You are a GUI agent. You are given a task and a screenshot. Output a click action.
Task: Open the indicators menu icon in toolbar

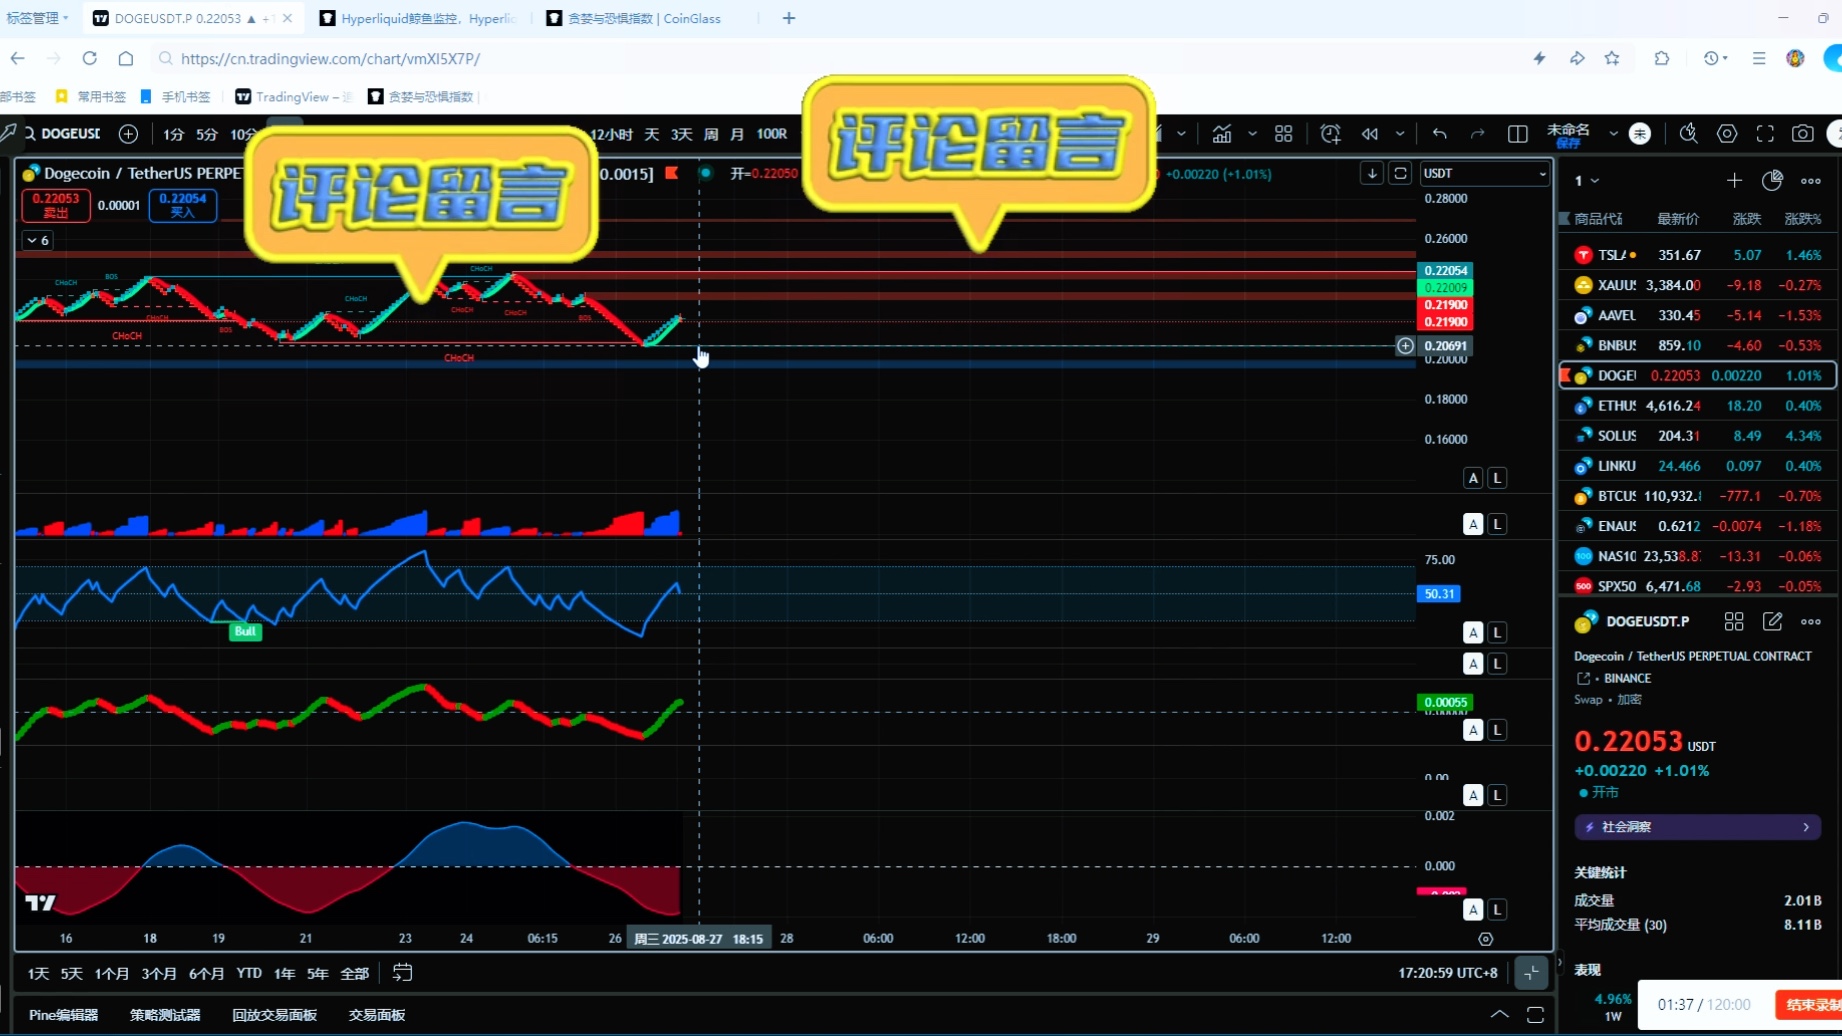click(x=1221, y=134)
